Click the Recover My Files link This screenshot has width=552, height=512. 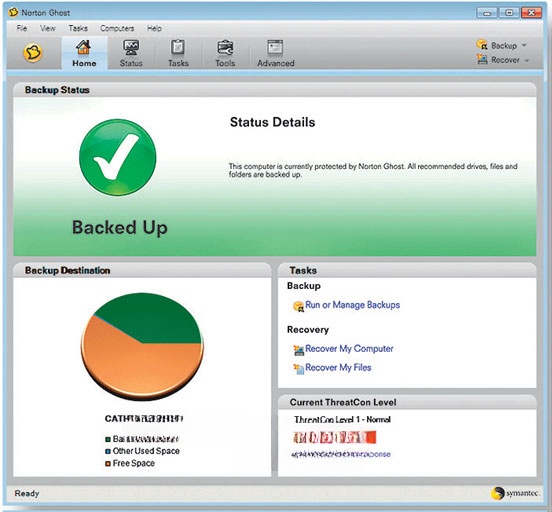338,368
